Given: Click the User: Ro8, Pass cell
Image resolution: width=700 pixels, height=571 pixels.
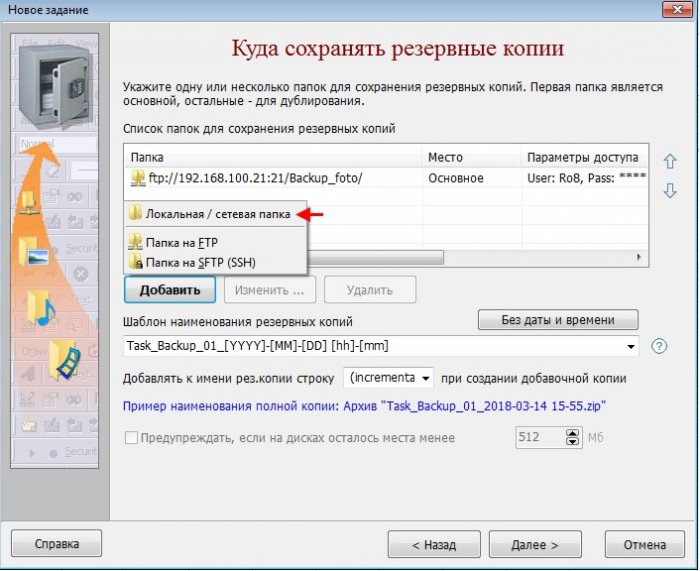Looking at the screenshot, I should click(x=586, y=178).
